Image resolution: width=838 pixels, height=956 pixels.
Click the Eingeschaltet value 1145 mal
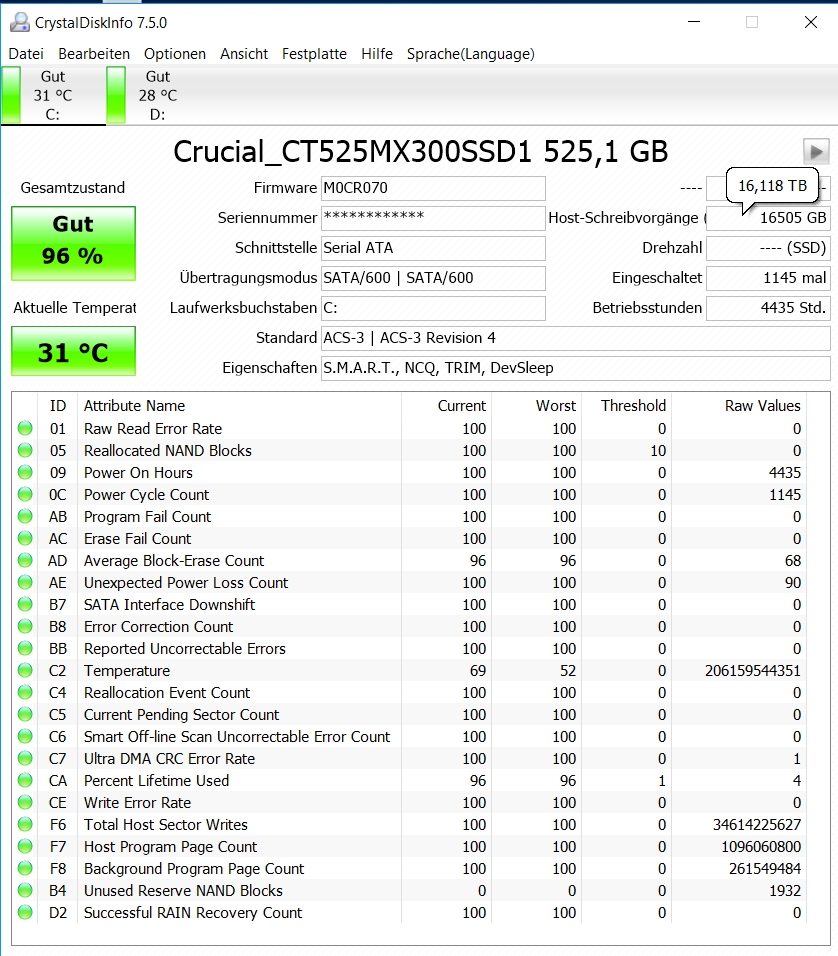[x=768, y=277]
